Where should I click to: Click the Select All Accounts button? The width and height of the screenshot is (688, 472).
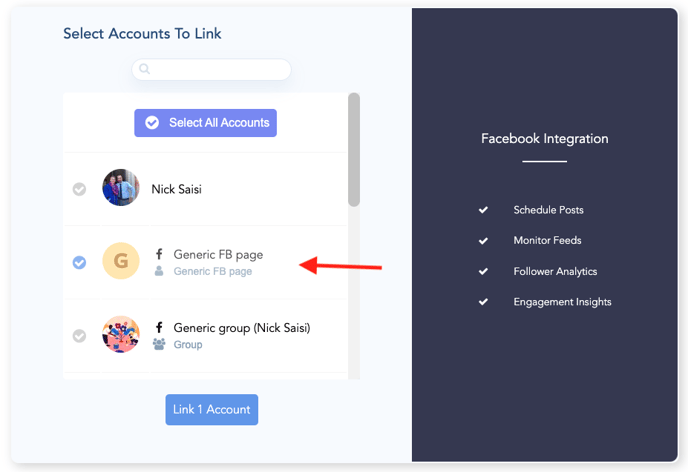pyautogui.click(x=205, y=123)
